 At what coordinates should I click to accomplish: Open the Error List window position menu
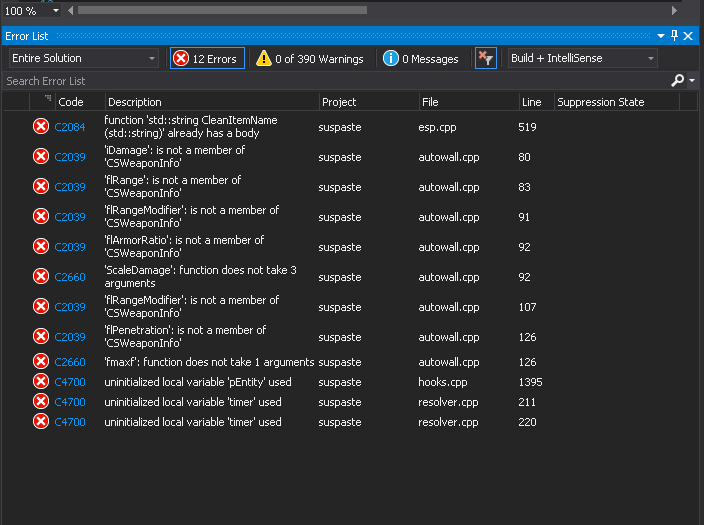(x=661, y=36)
